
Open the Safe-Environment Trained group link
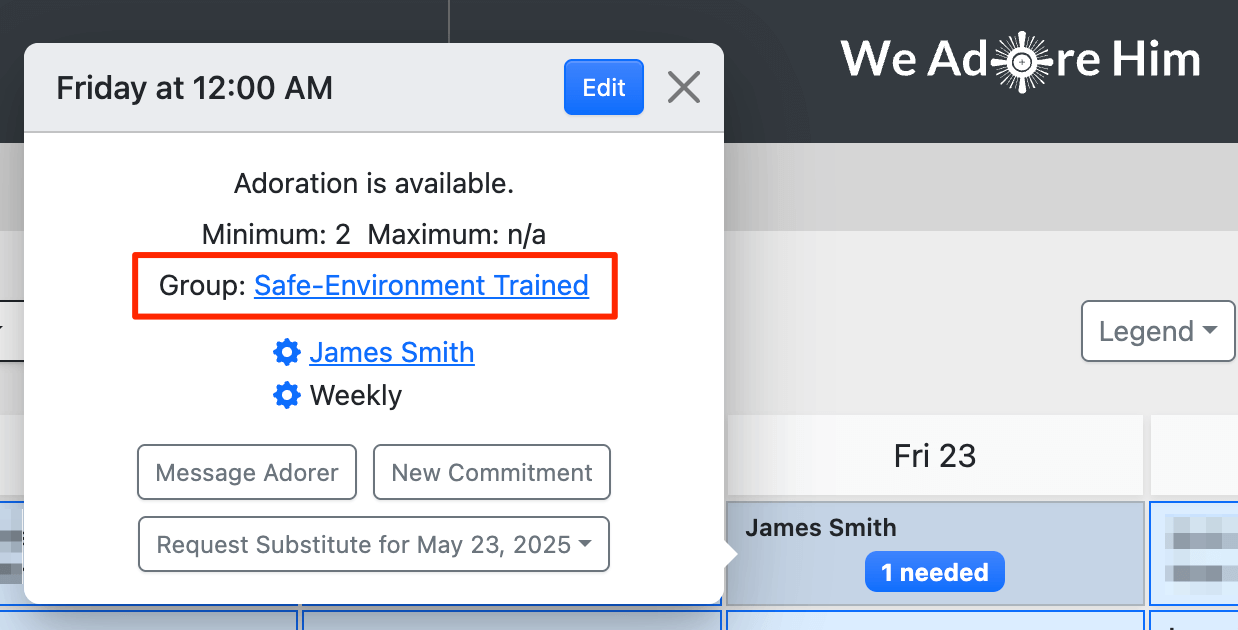[421, 286]
